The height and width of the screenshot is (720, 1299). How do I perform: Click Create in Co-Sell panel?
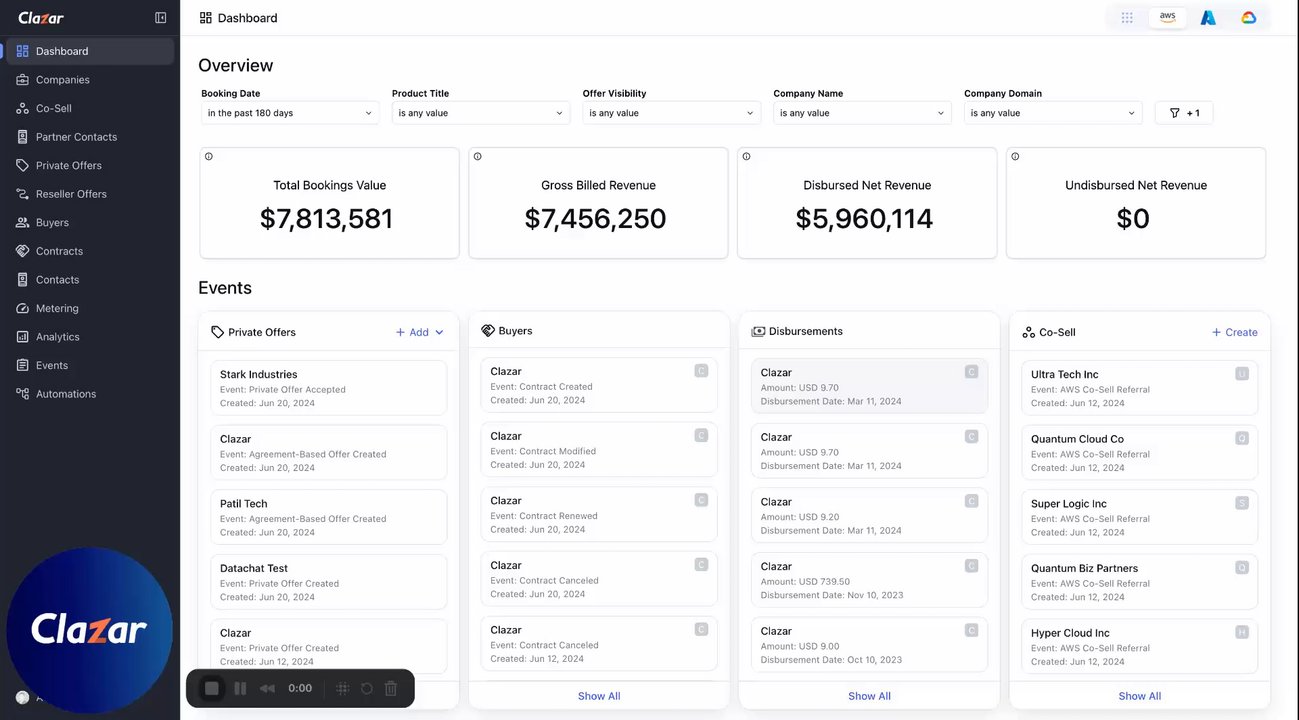tap(1235, 332)
